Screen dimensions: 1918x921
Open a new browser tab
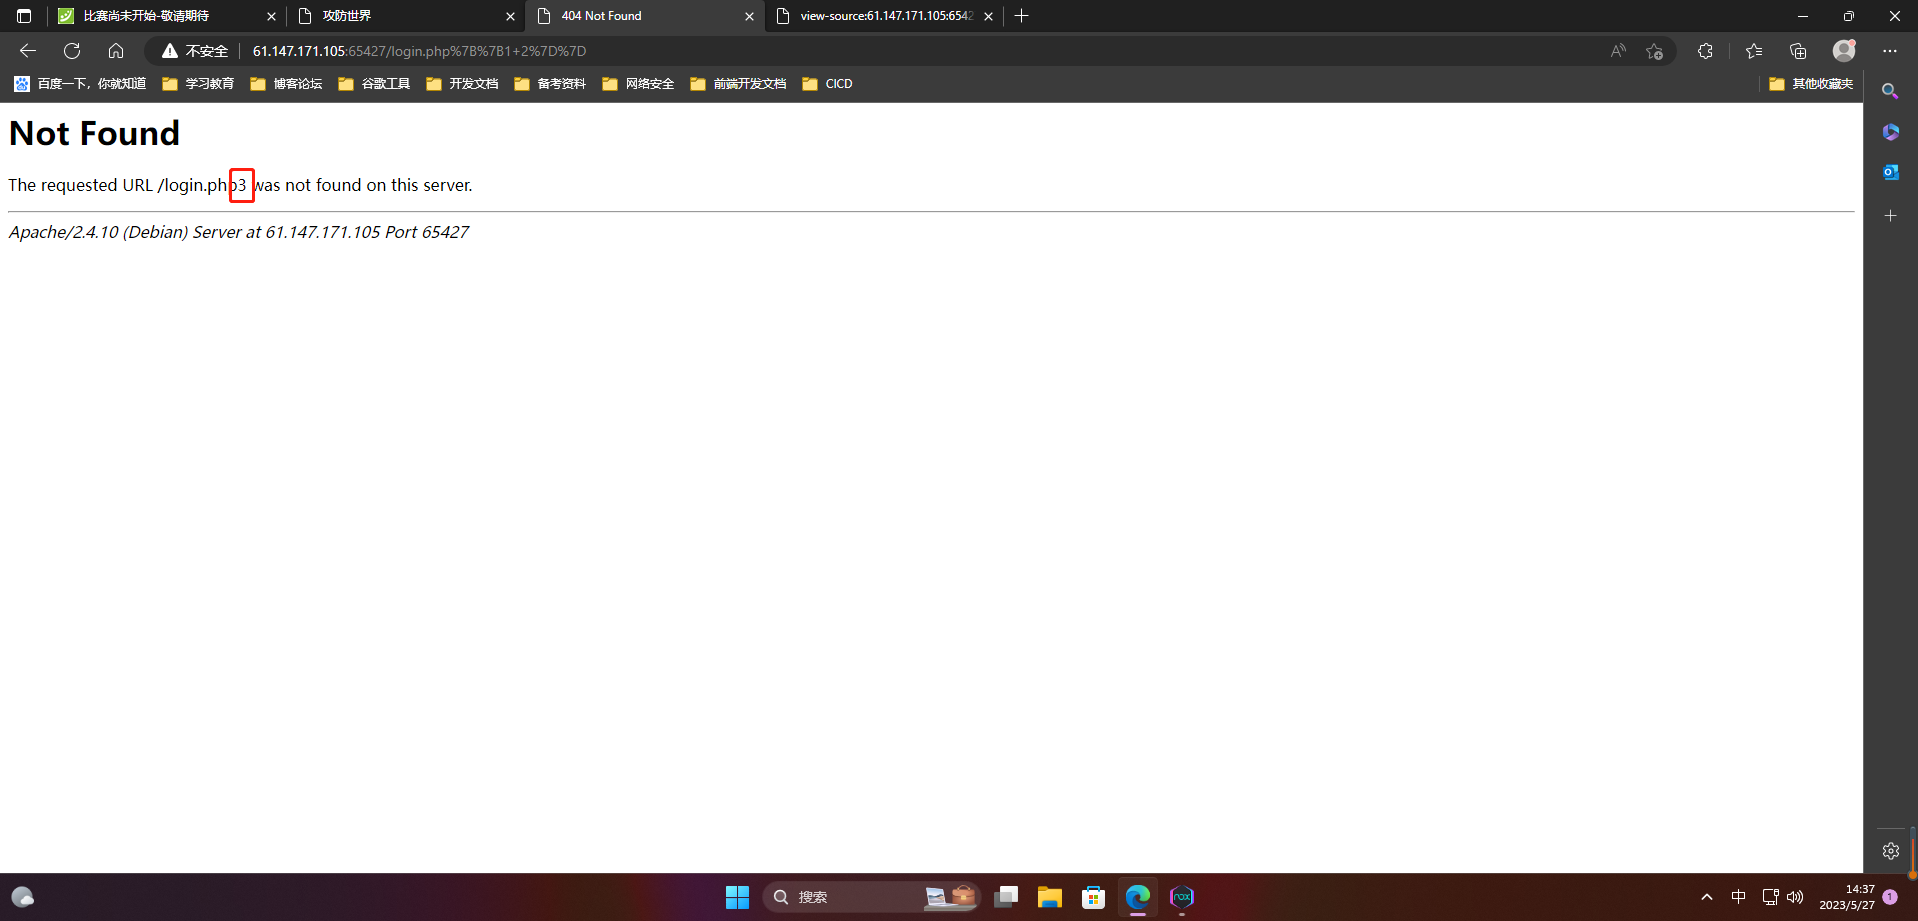[1022, 16]
